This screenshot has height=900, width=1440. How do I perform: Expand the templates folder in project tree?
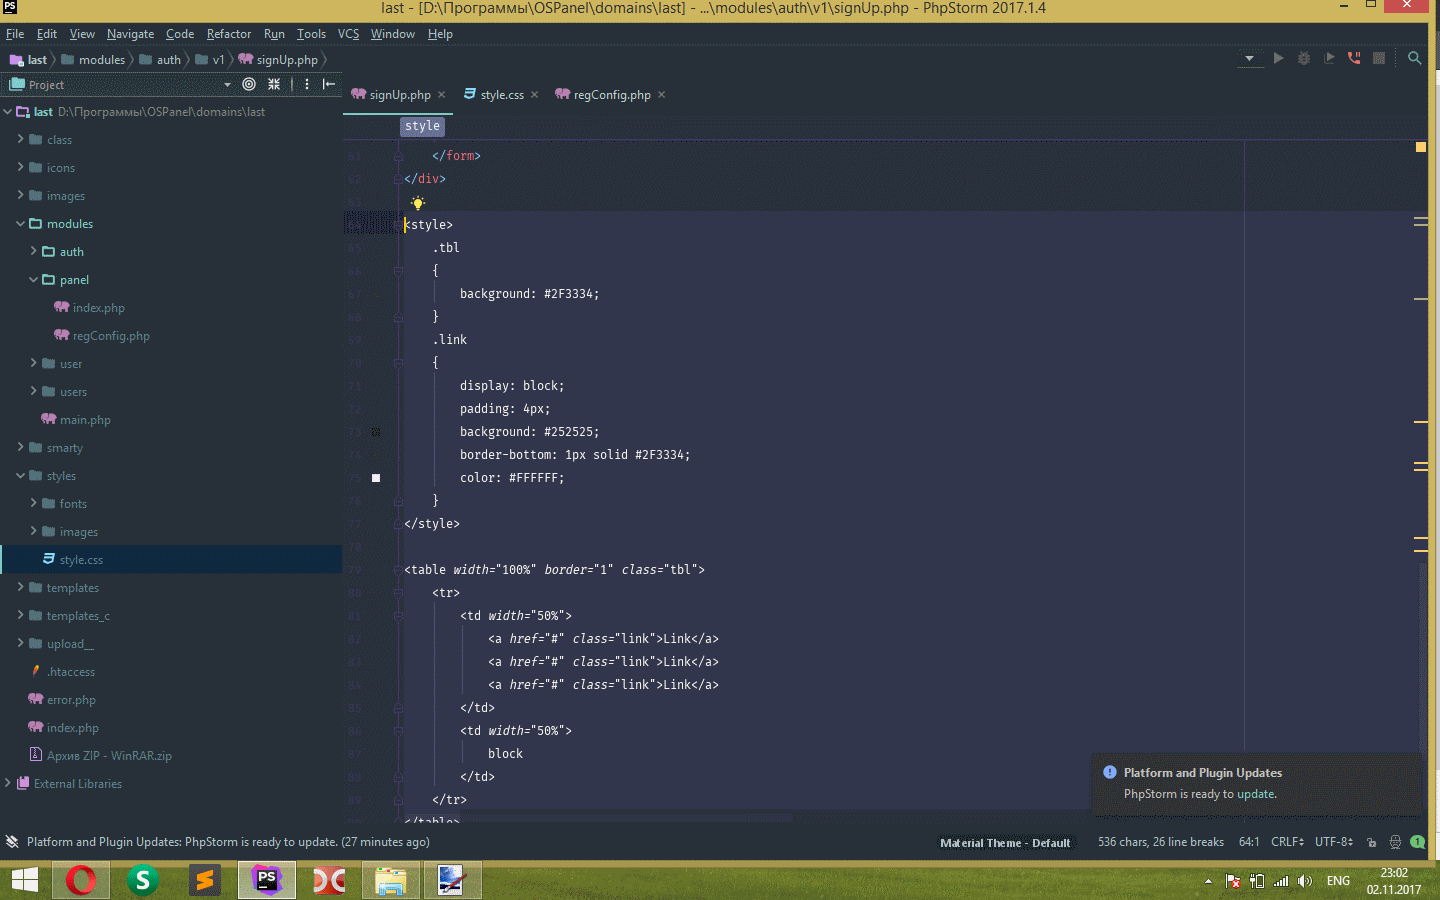click(20, 588)
